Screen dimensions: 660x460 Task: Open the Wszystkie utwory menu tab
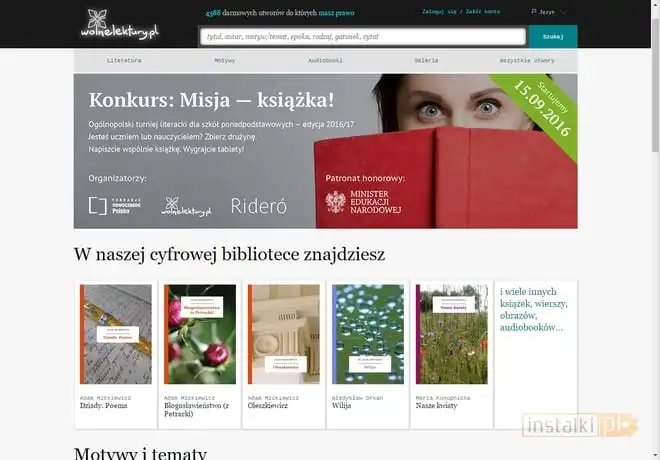pos(527,60)
